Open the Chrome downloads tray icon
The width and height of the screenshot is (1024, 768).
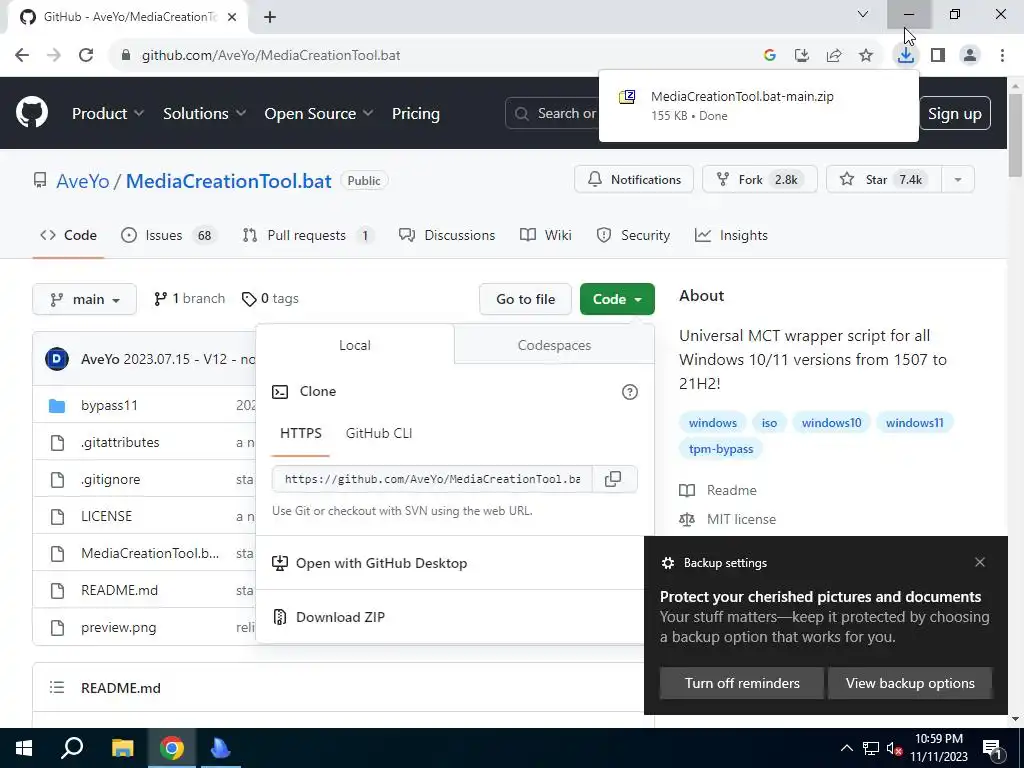pos(906,56)
